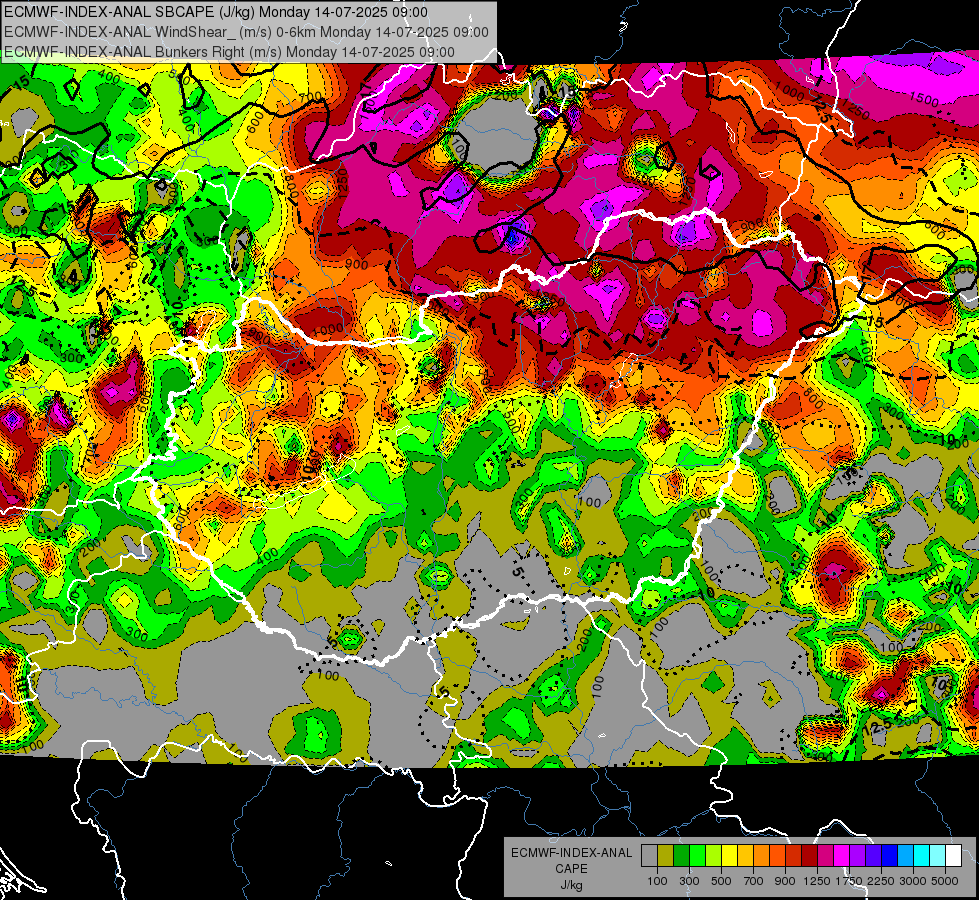
Task: Select the olive swatch in the CAPE legend
Action: click(665, 856)
